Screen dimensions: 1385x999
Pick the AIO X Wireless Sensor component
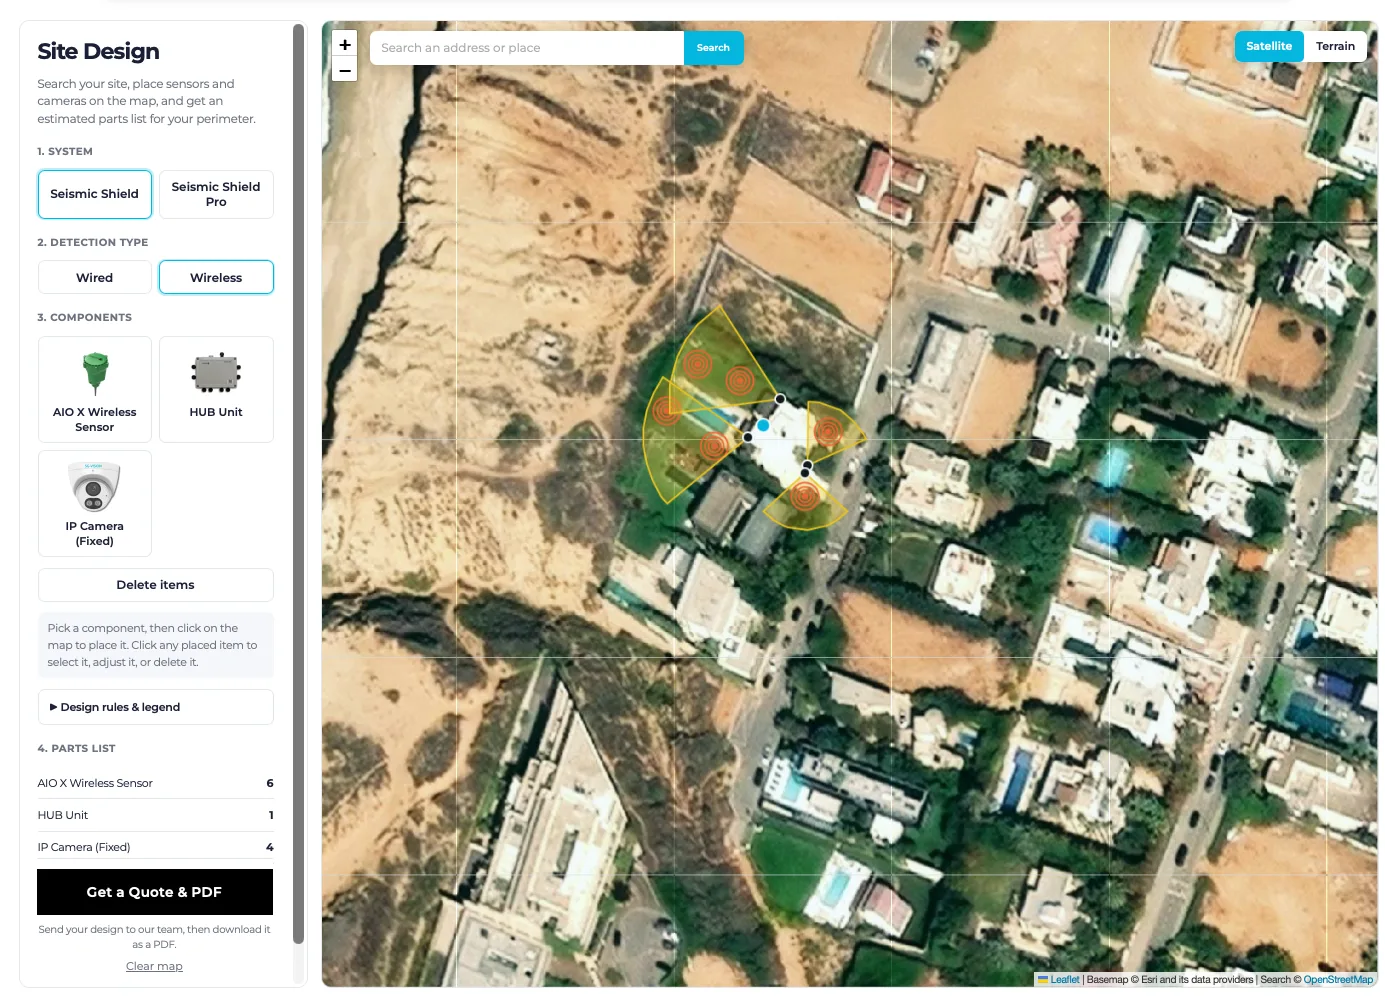tap(95, 389)
